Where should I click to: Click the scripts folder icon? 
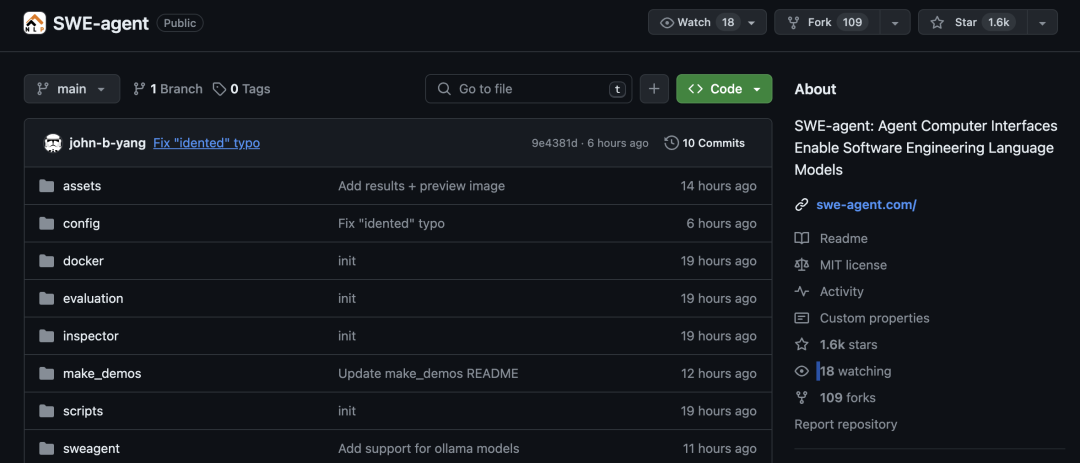[x=46, y=411]
